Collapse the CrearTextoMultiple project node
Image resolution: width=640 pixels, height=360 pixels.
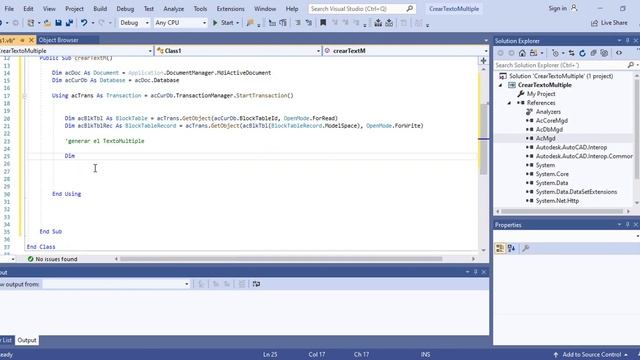(500, 85)
